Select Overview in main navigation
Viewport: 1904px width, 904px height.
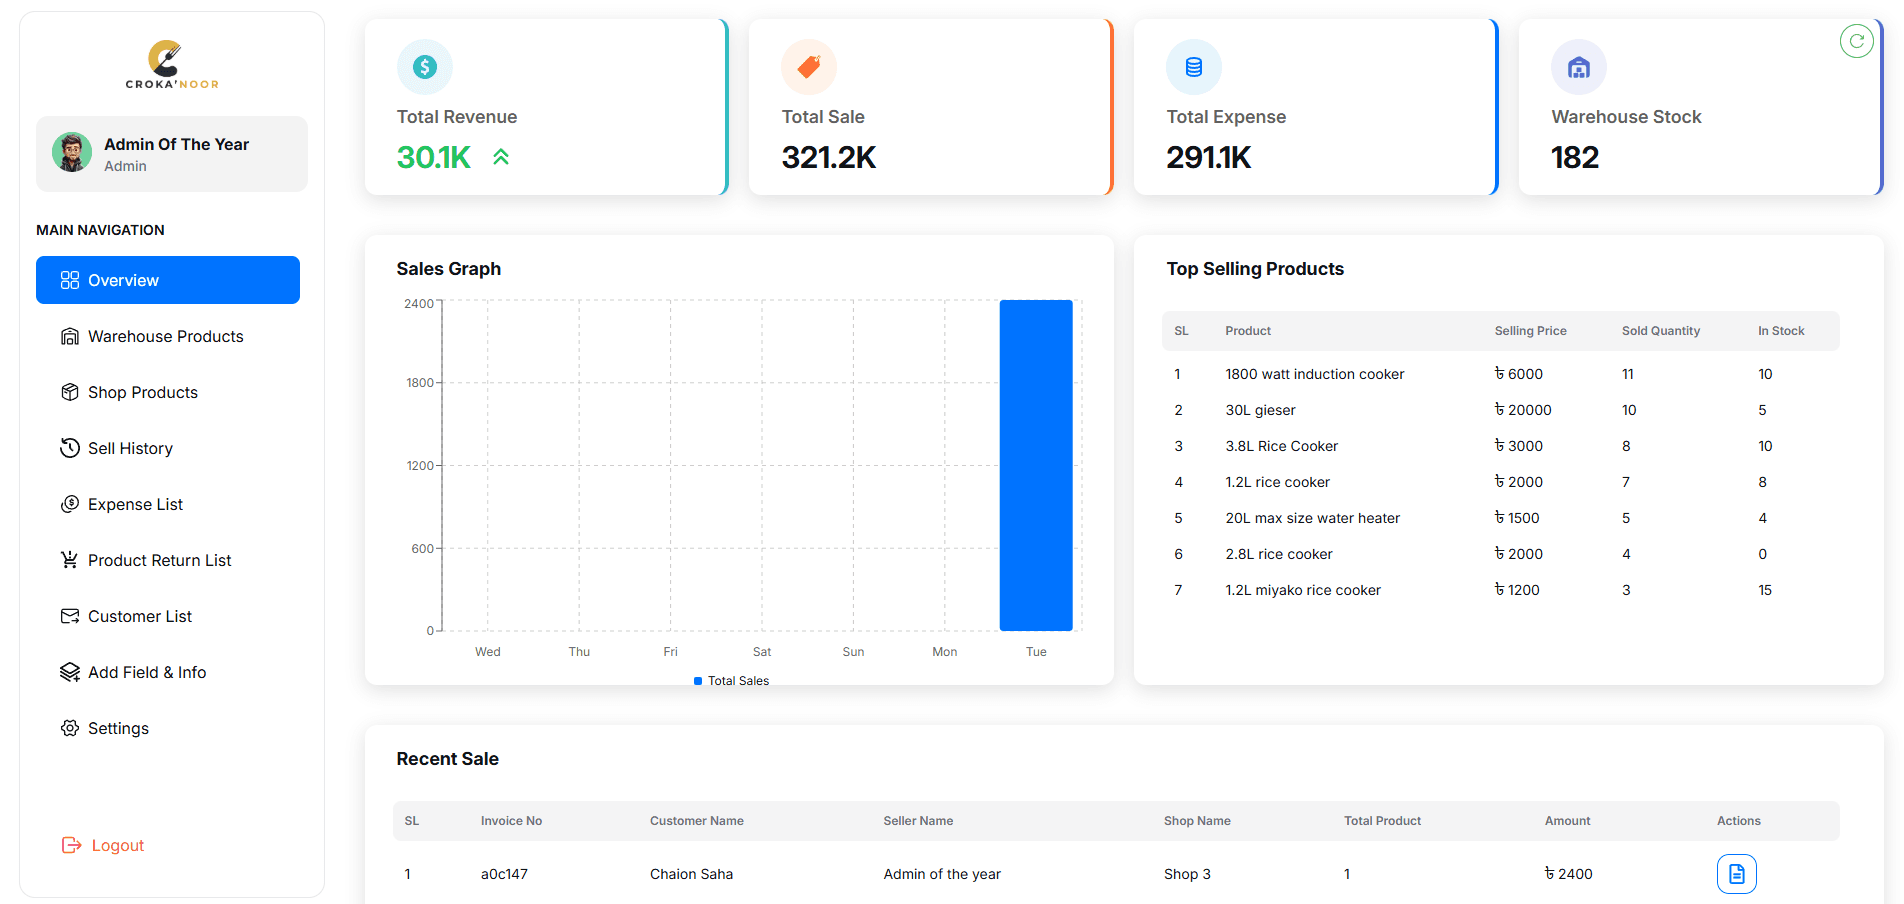[x=168, y=280]
